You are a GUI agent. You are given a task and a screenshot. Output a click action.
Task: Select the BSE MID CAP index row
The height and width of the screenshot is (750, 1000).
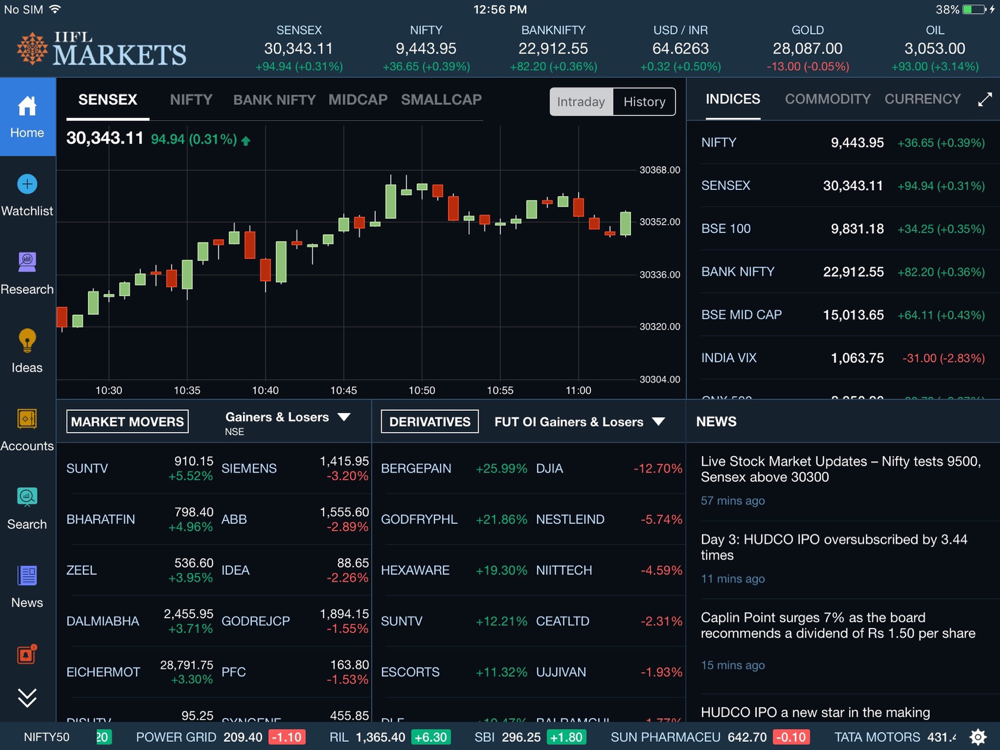[843, 315]
